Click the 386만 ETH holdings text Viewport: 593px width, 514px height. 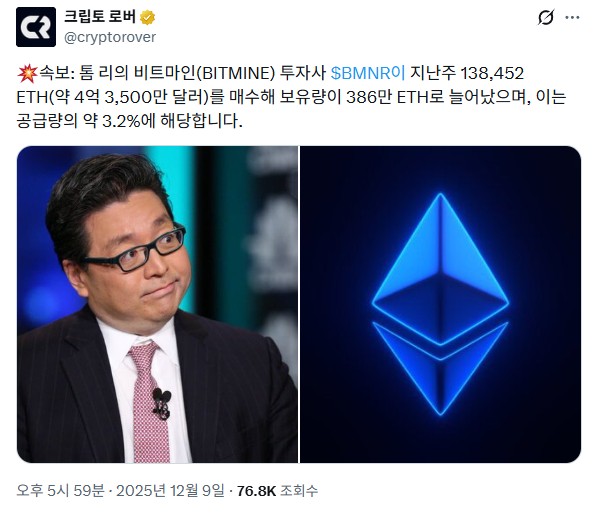394,97
